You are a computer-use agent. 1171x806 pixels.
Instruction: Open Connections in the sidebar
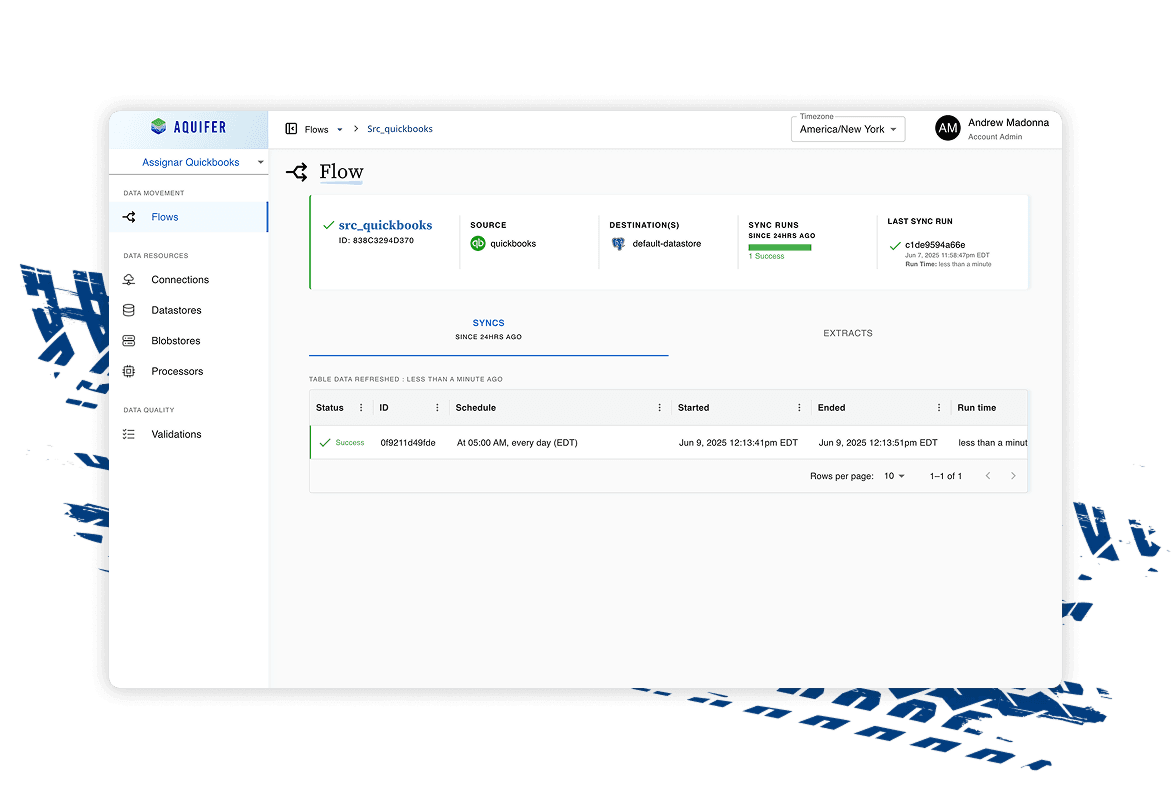point(188,279)
